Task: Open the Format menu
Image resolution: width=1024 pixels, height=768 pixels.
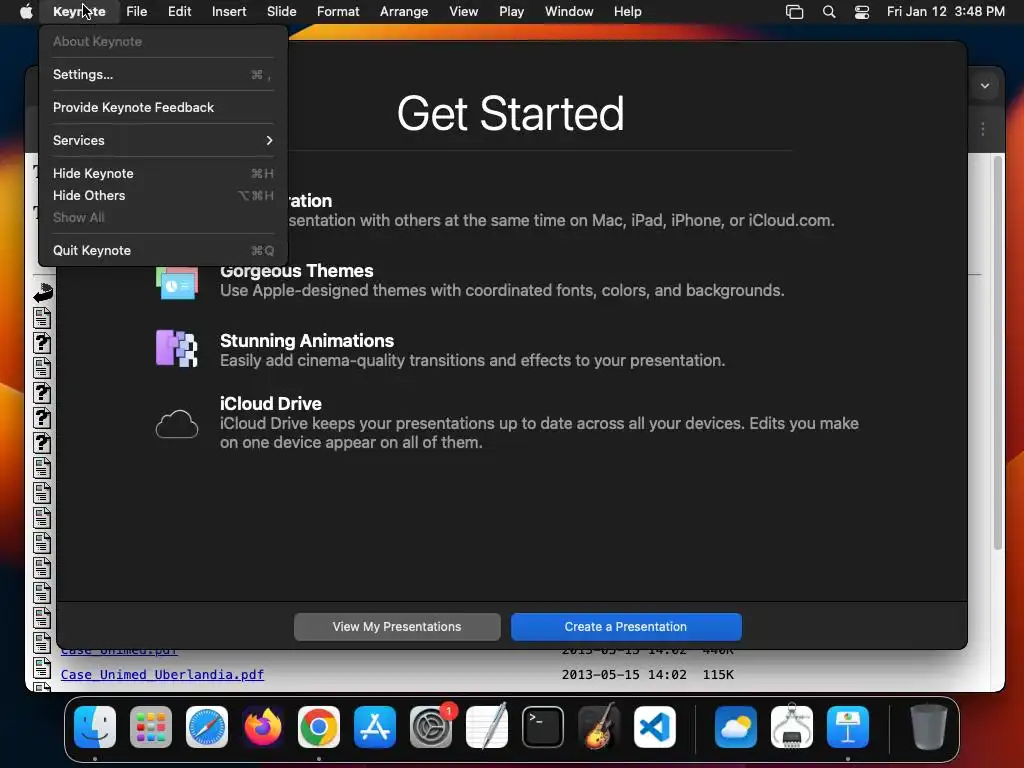Action: (x=338, y=12)
